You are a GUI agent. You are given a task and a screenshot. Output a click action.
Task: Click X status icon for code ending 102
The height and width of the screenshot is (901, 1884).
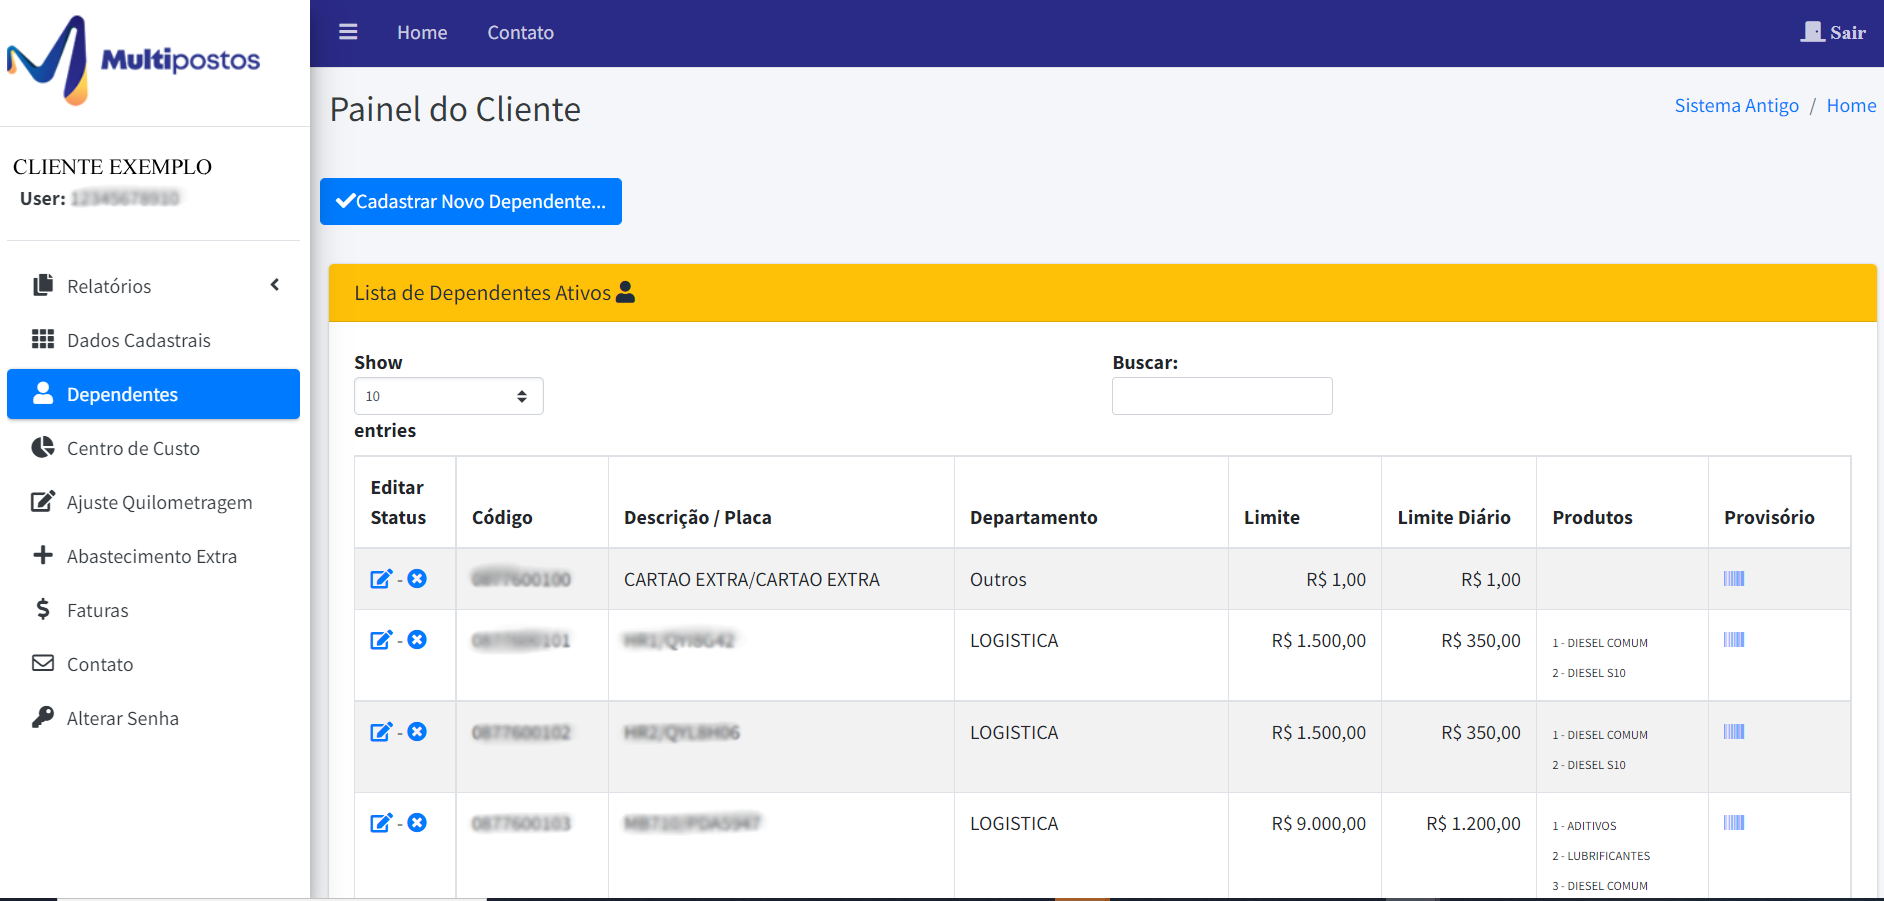click(x=417, y=732)
